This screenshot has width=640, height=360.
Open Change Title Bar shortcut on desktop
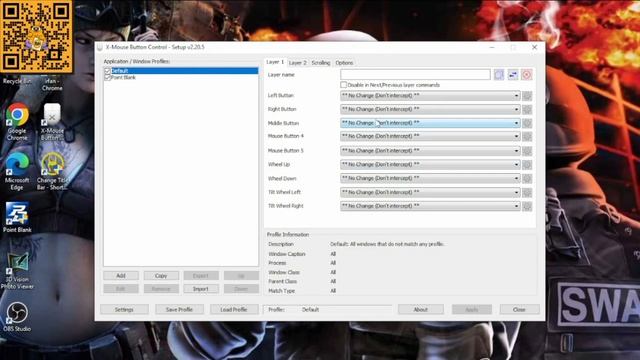(52, 171)
